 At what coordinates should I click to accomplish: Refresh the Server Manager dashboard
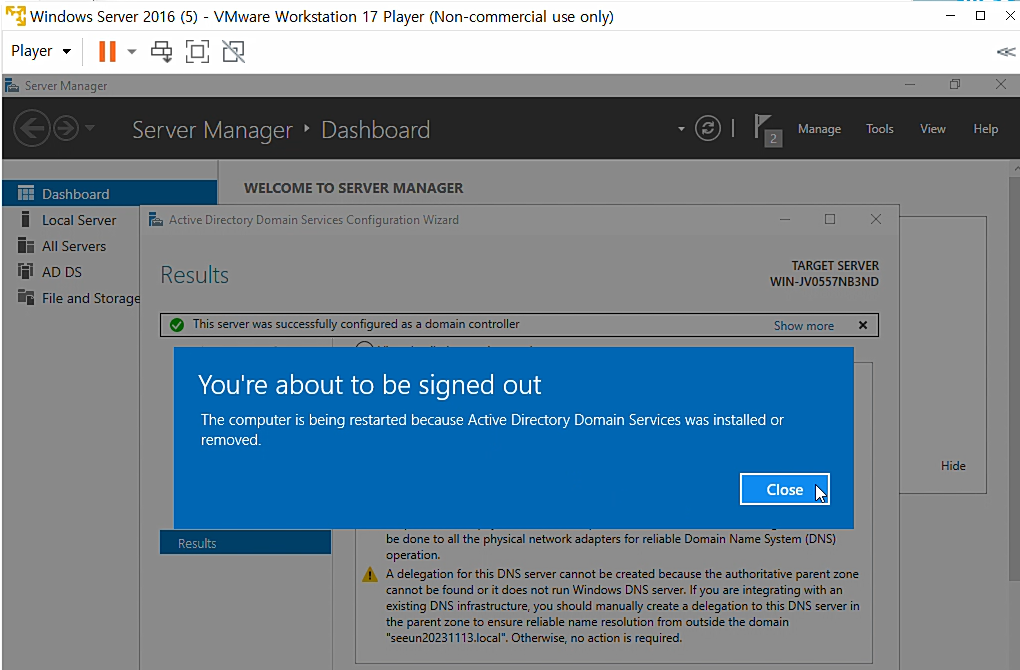point(708,127)
